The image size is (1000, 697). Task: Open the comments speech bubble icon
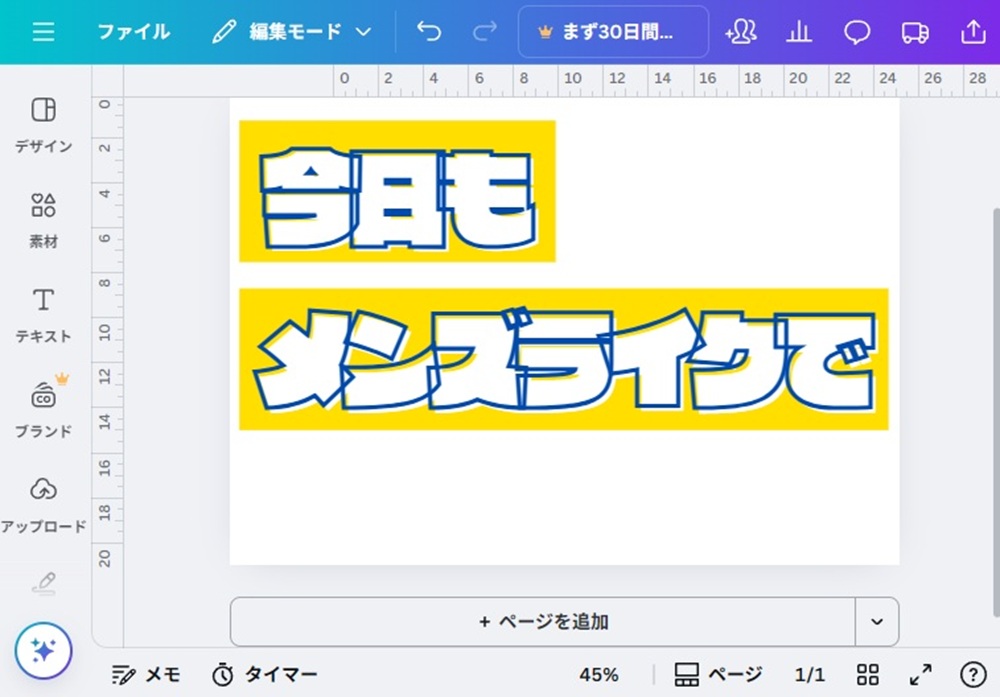click(x=856, y=32)
